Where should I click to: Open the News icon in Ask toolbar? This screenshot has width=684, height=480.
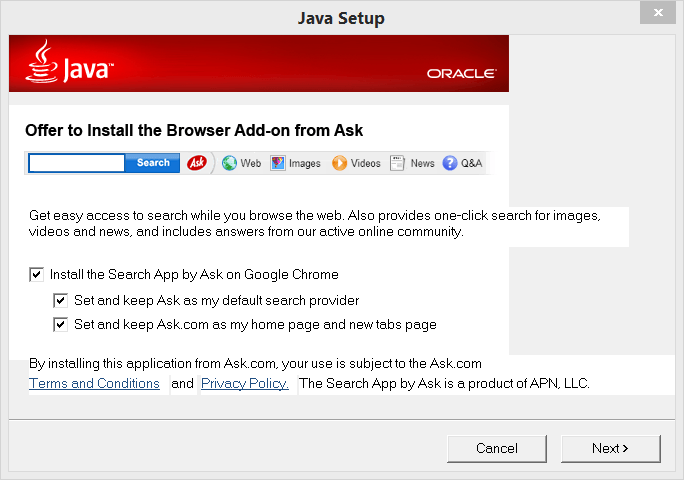click(398, 163)
